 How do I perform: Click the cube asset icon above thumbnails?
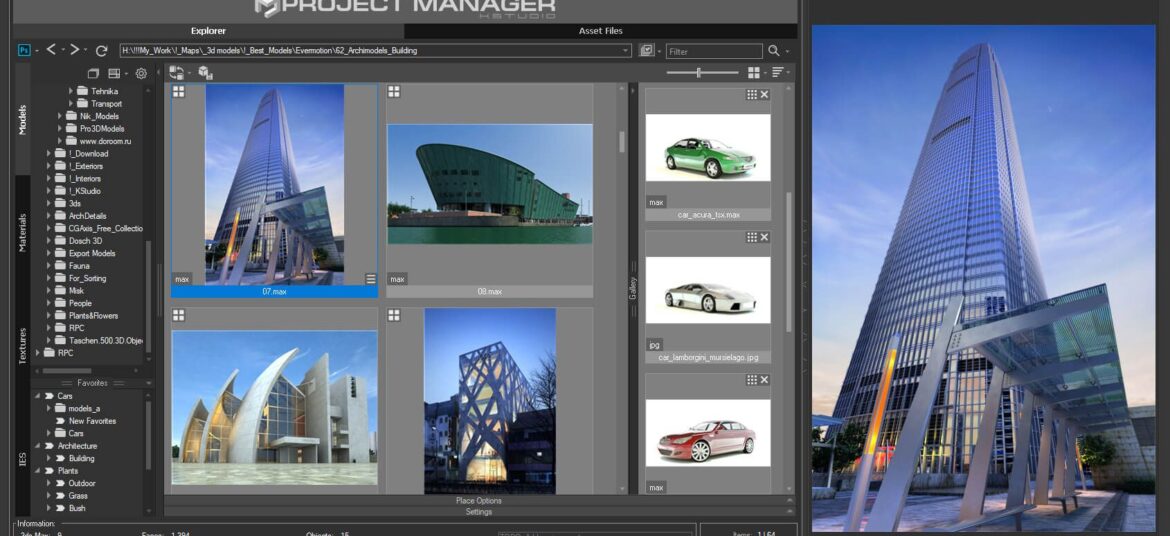pos(205,72)
